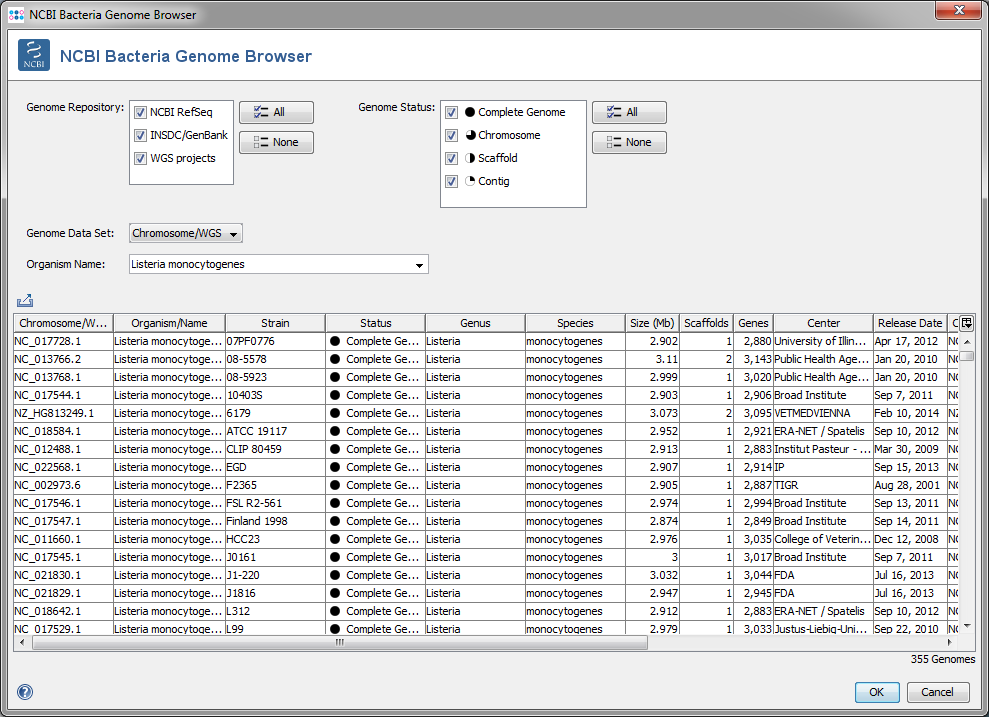Sort by Center column header
This screenshot has height=717, width=989.
tap(823, 323)
